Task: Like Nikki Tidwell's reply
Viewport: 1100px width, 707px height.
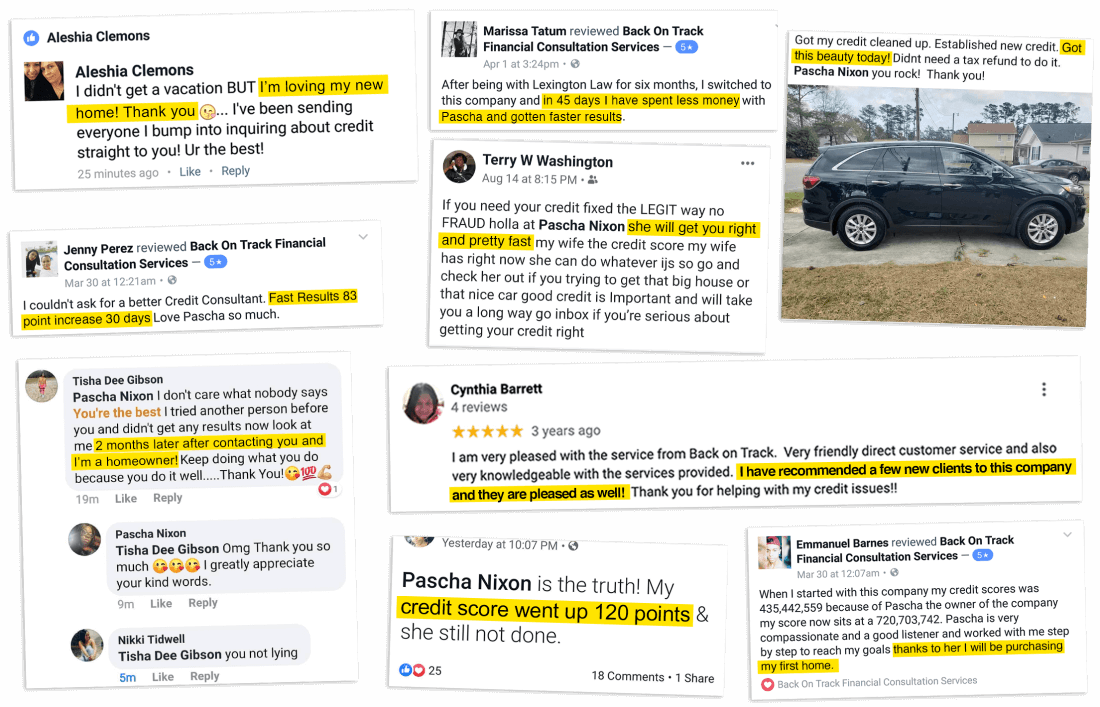Action: pyautogui.click(x=162, y=677)
